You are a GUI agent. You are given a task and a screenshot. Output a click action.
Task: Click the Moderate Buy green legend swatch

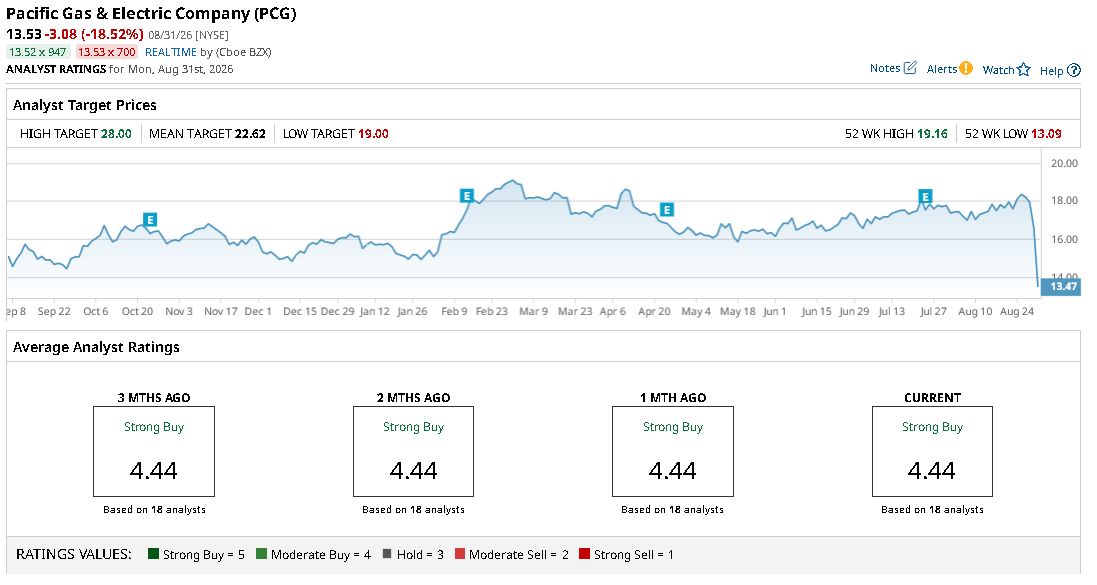(x=261, y=554)
